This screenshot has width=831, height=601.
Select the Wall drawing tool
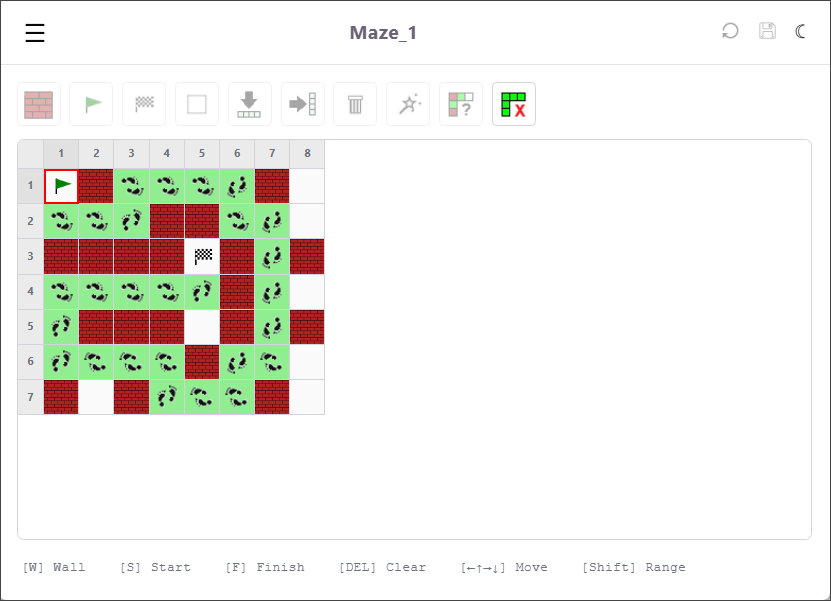tap(38, 104)
